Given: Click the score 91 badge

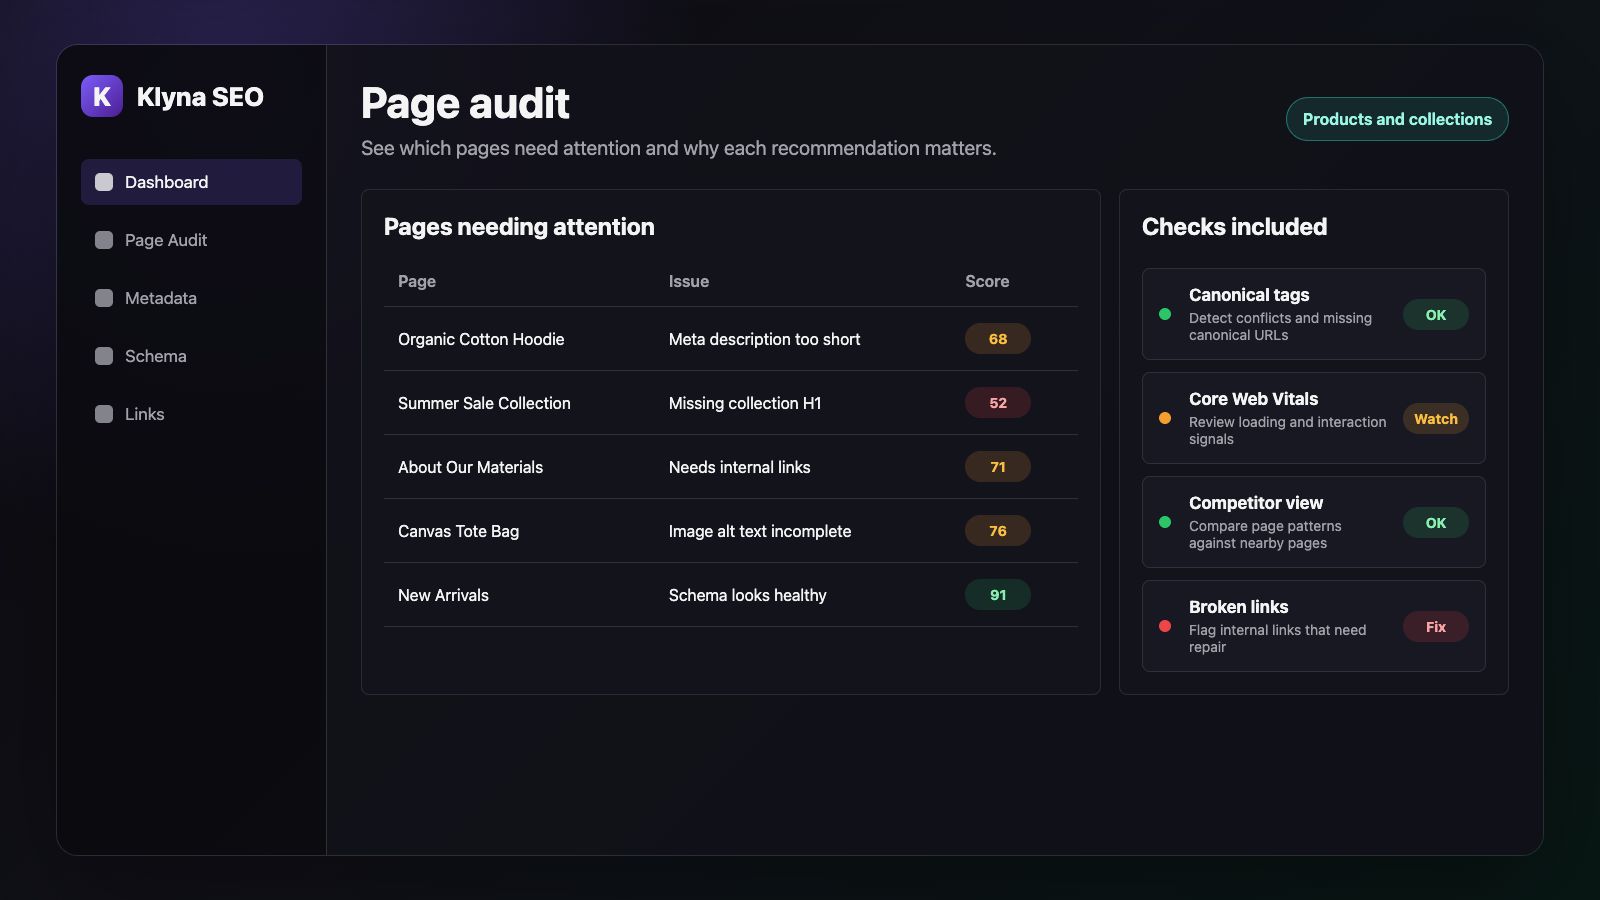Looking at the screenshot, I should pyautogui.click(x=998, y=595).
